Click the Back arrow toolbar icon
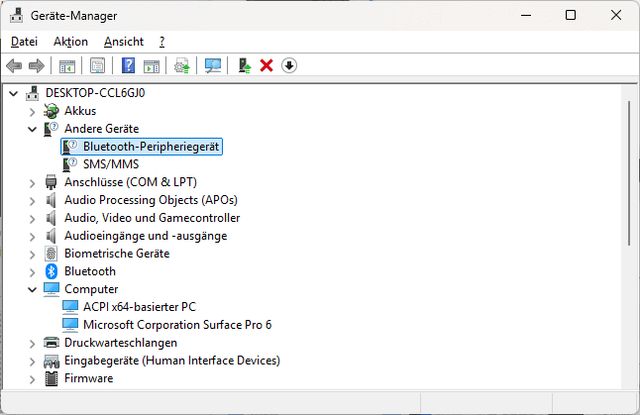 coord(14,66)
